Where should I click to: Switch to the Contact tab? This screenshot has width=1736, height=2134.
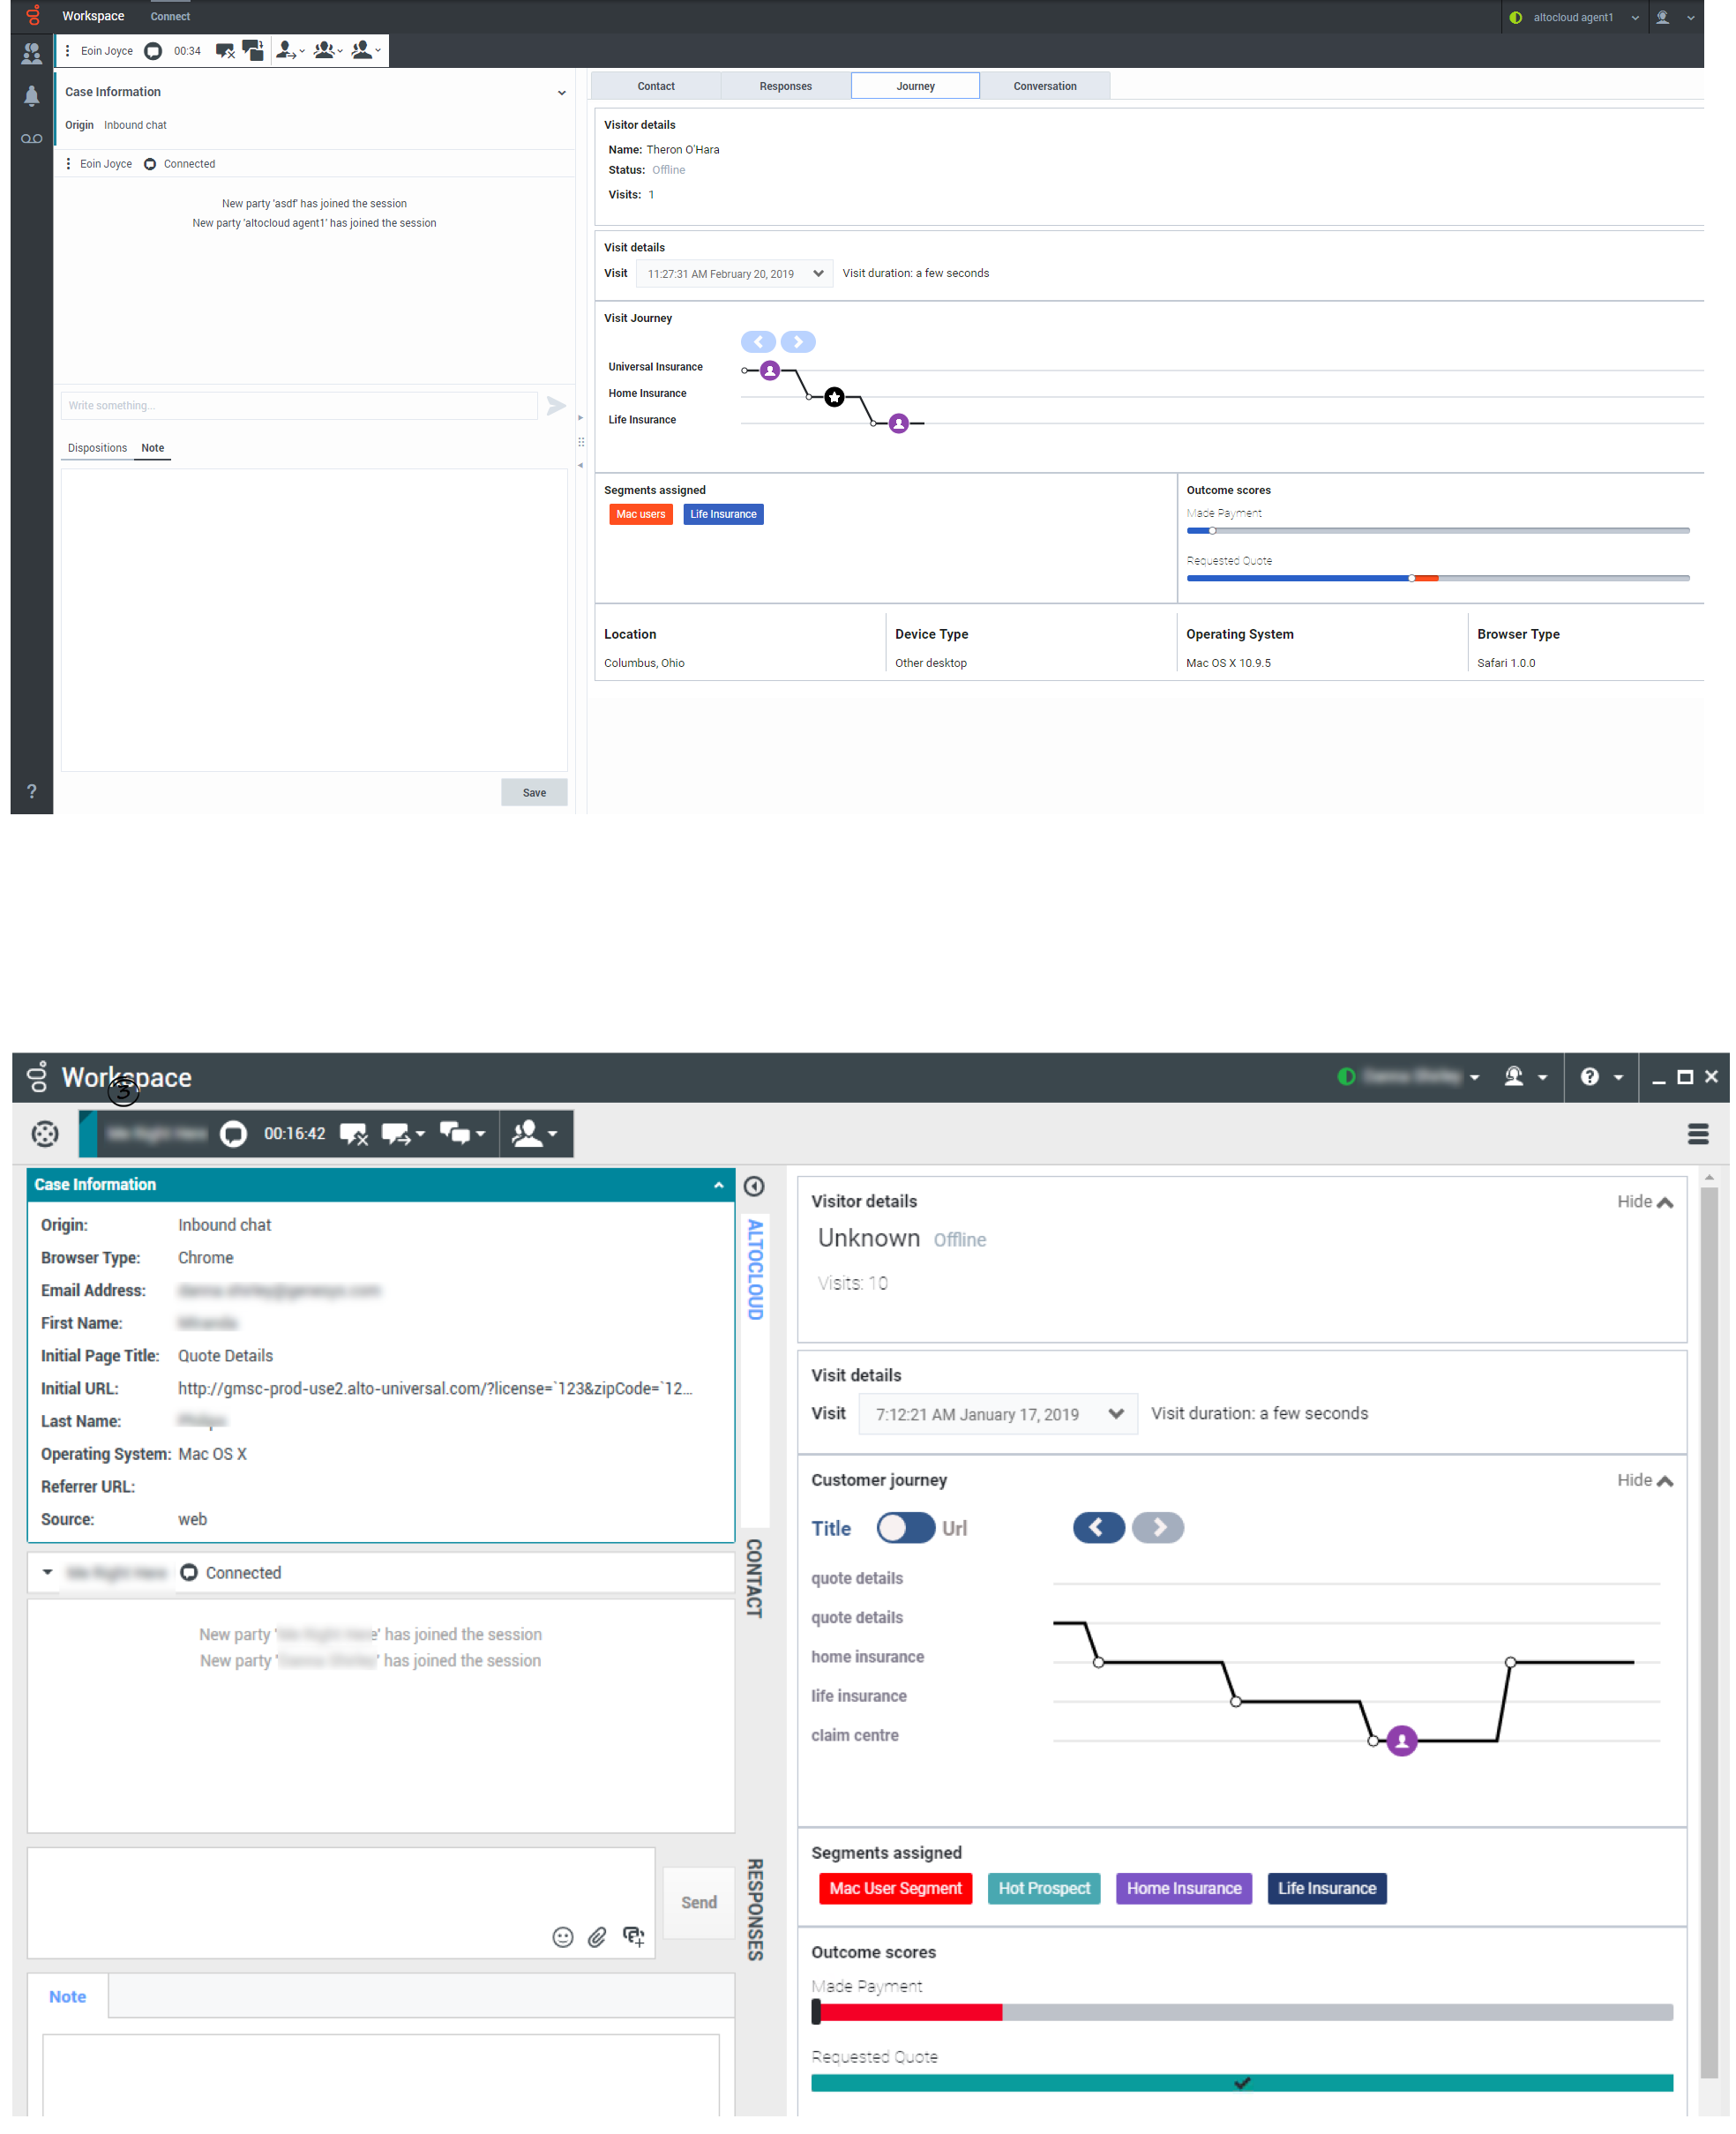click(656, 86)
